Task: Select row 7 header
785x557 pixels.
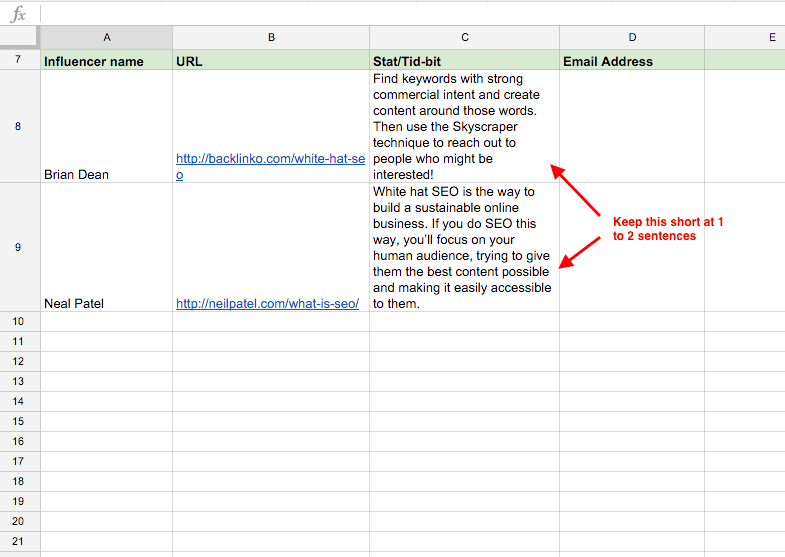Action: [19, 60]
